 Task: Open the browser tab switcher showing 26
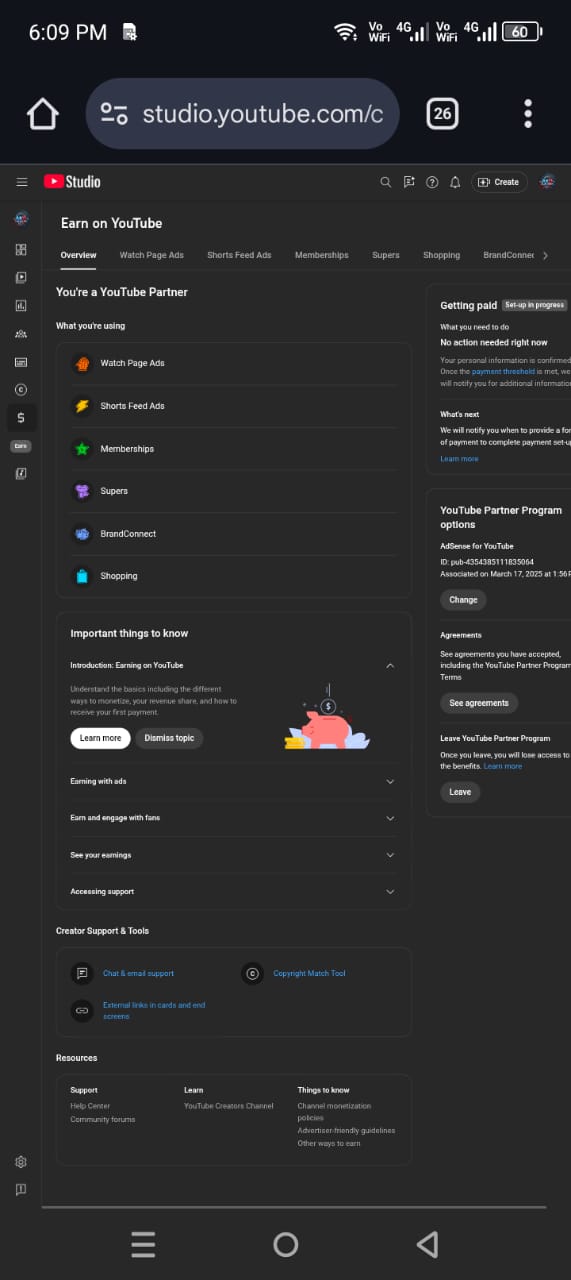click(442, 114)
